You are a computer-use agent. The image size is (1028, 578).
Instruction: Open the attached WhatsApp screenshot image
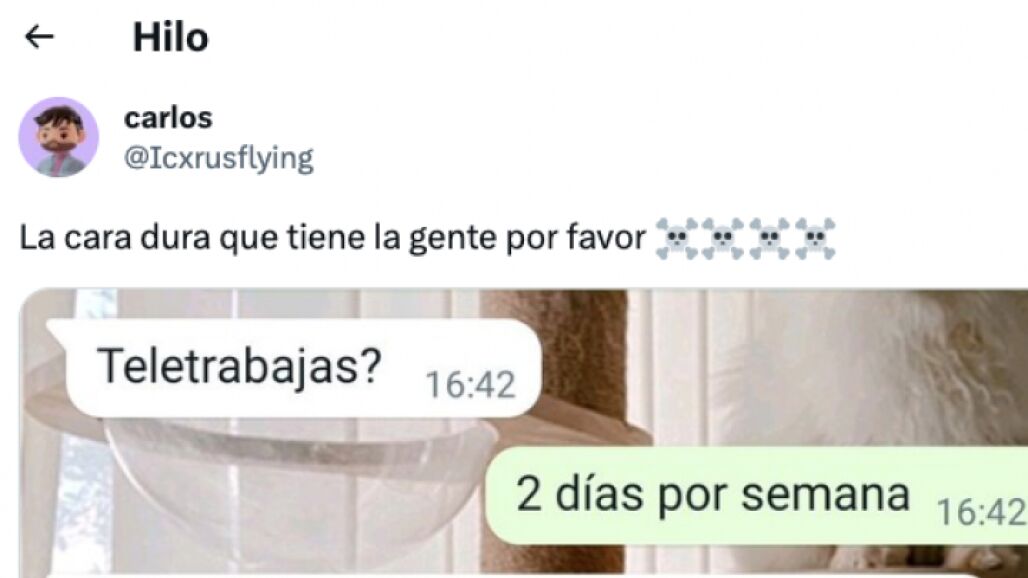(x=524, y=433)
